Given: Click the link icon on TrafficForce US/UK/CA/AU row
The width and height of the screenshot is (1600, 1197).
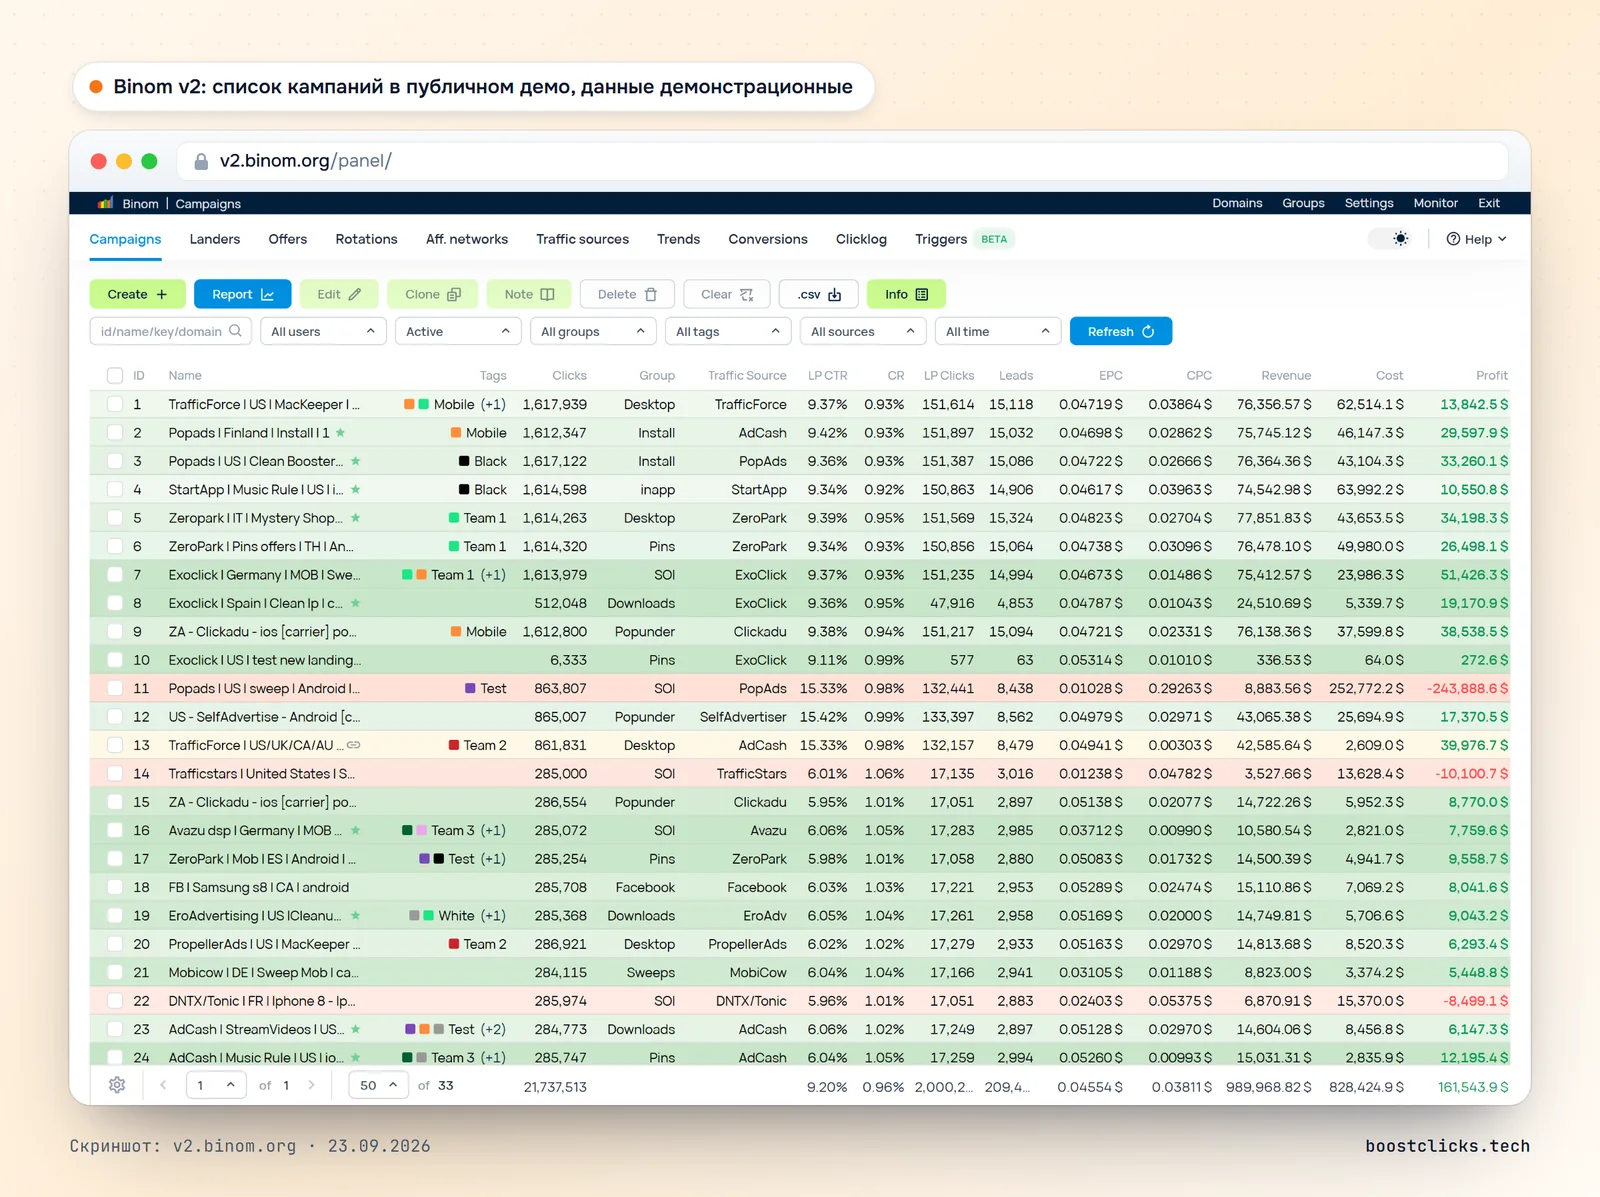Looking at the screenshot, I should coord(354,745).
